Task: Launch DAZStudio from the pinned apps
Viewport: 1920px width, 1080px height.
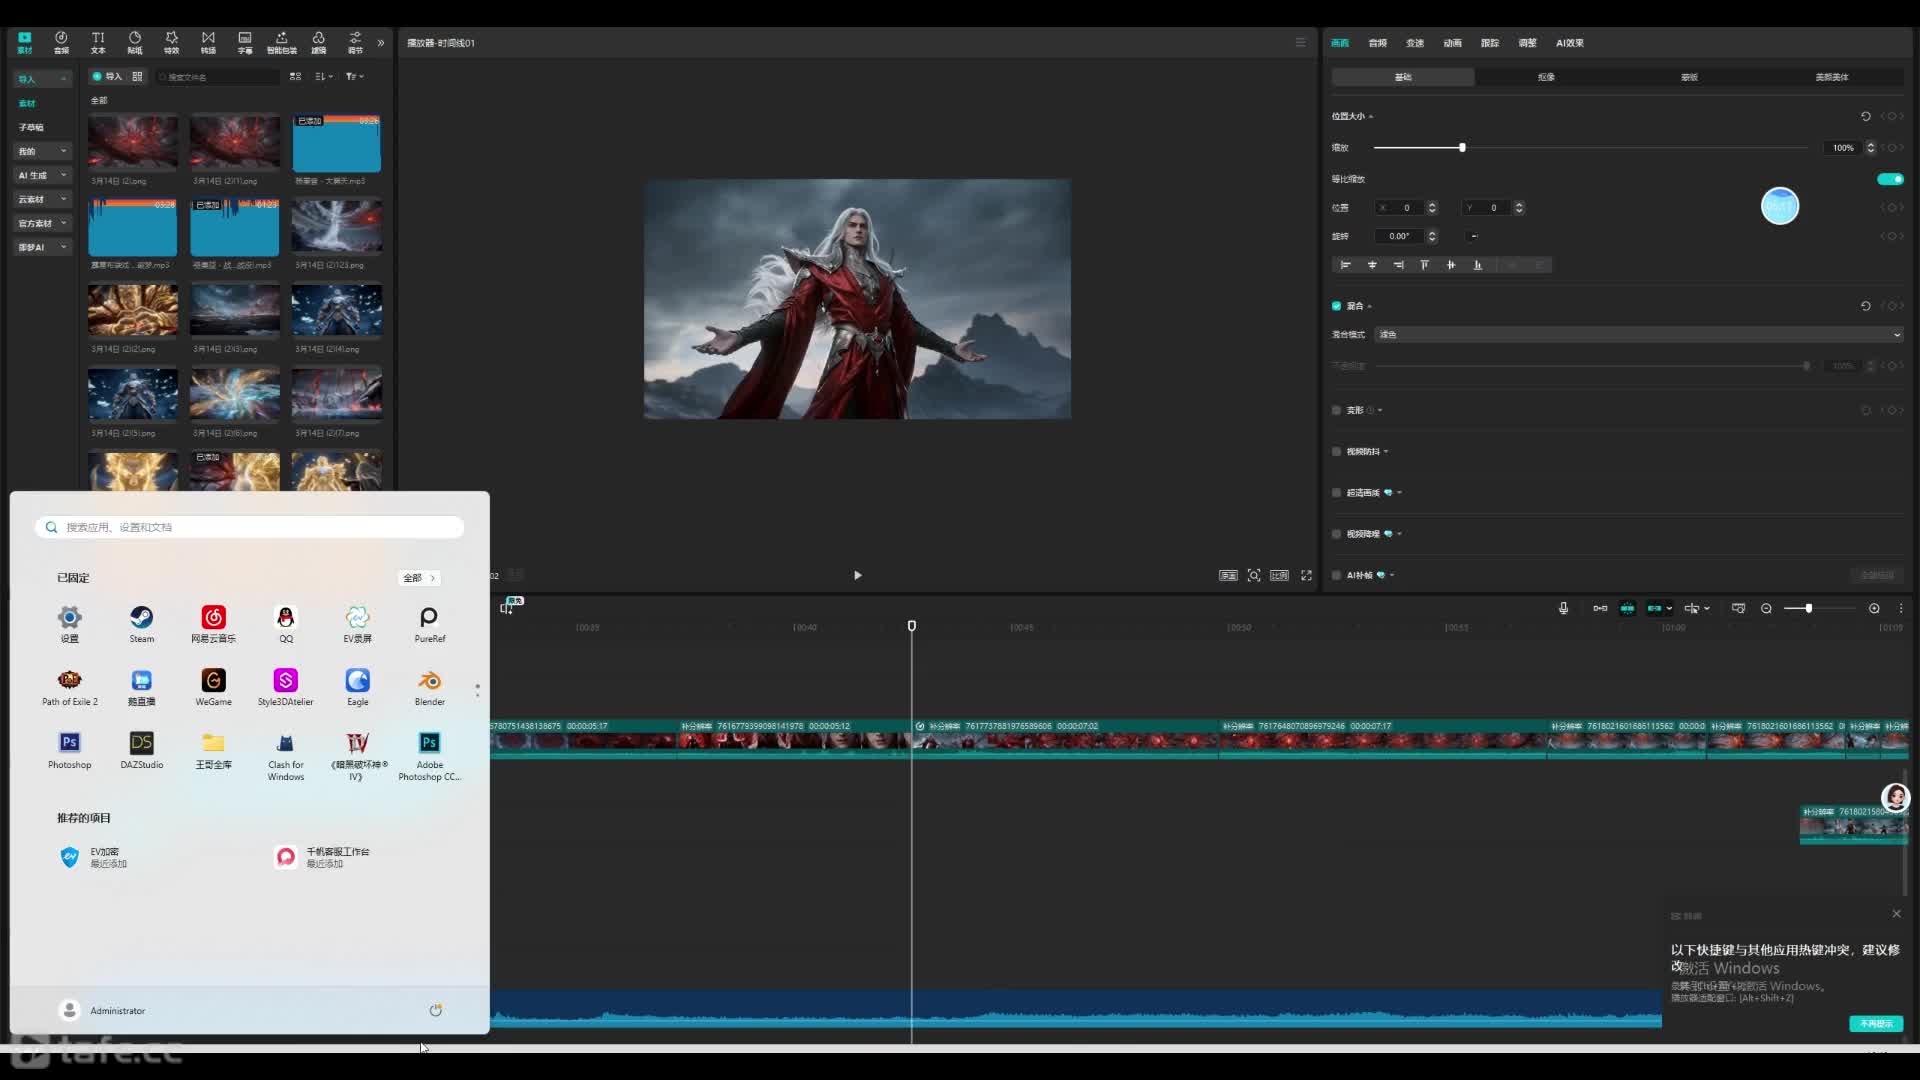Action: pos(141,750)
